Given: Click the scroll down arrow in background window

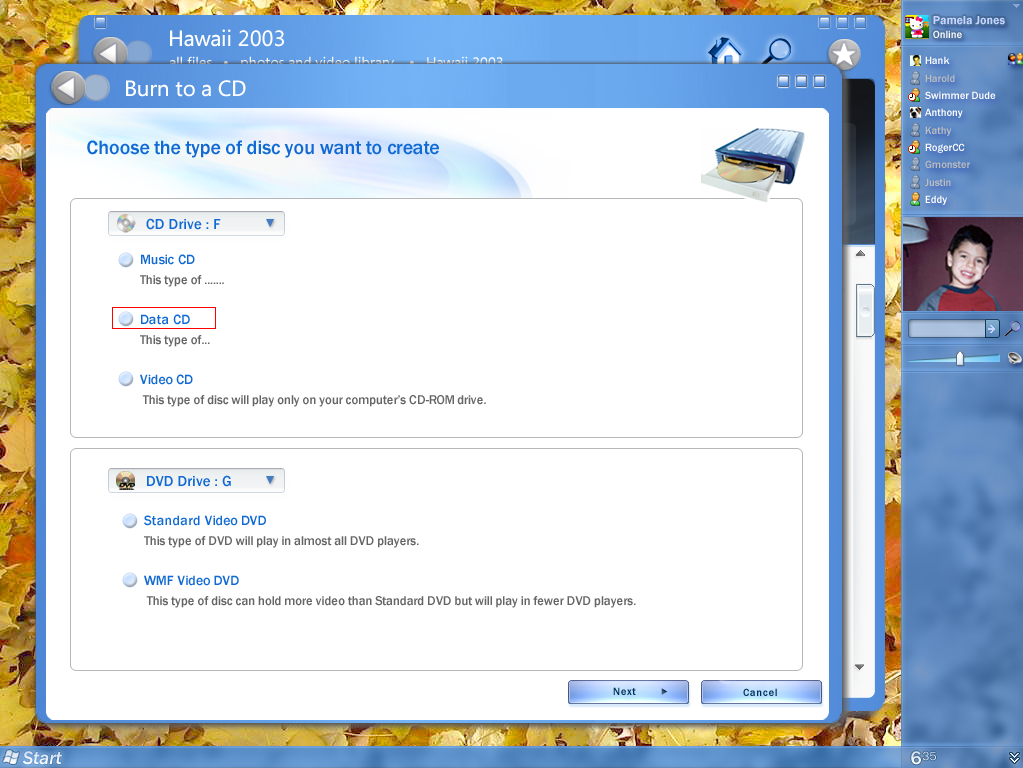Looking at the screenshot, I should 859,667.
